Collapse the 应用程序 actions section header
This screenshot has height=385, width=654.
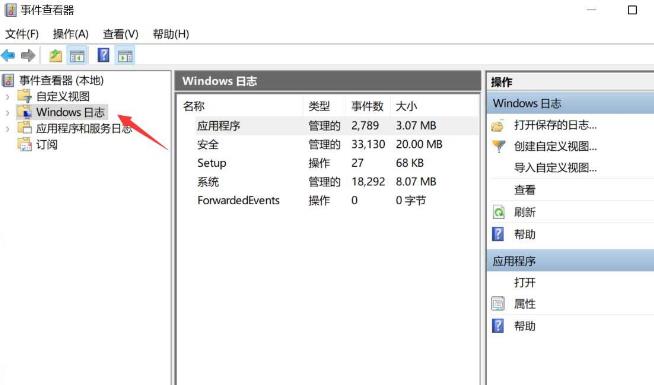pyautogui.click(x=570, y=261)
